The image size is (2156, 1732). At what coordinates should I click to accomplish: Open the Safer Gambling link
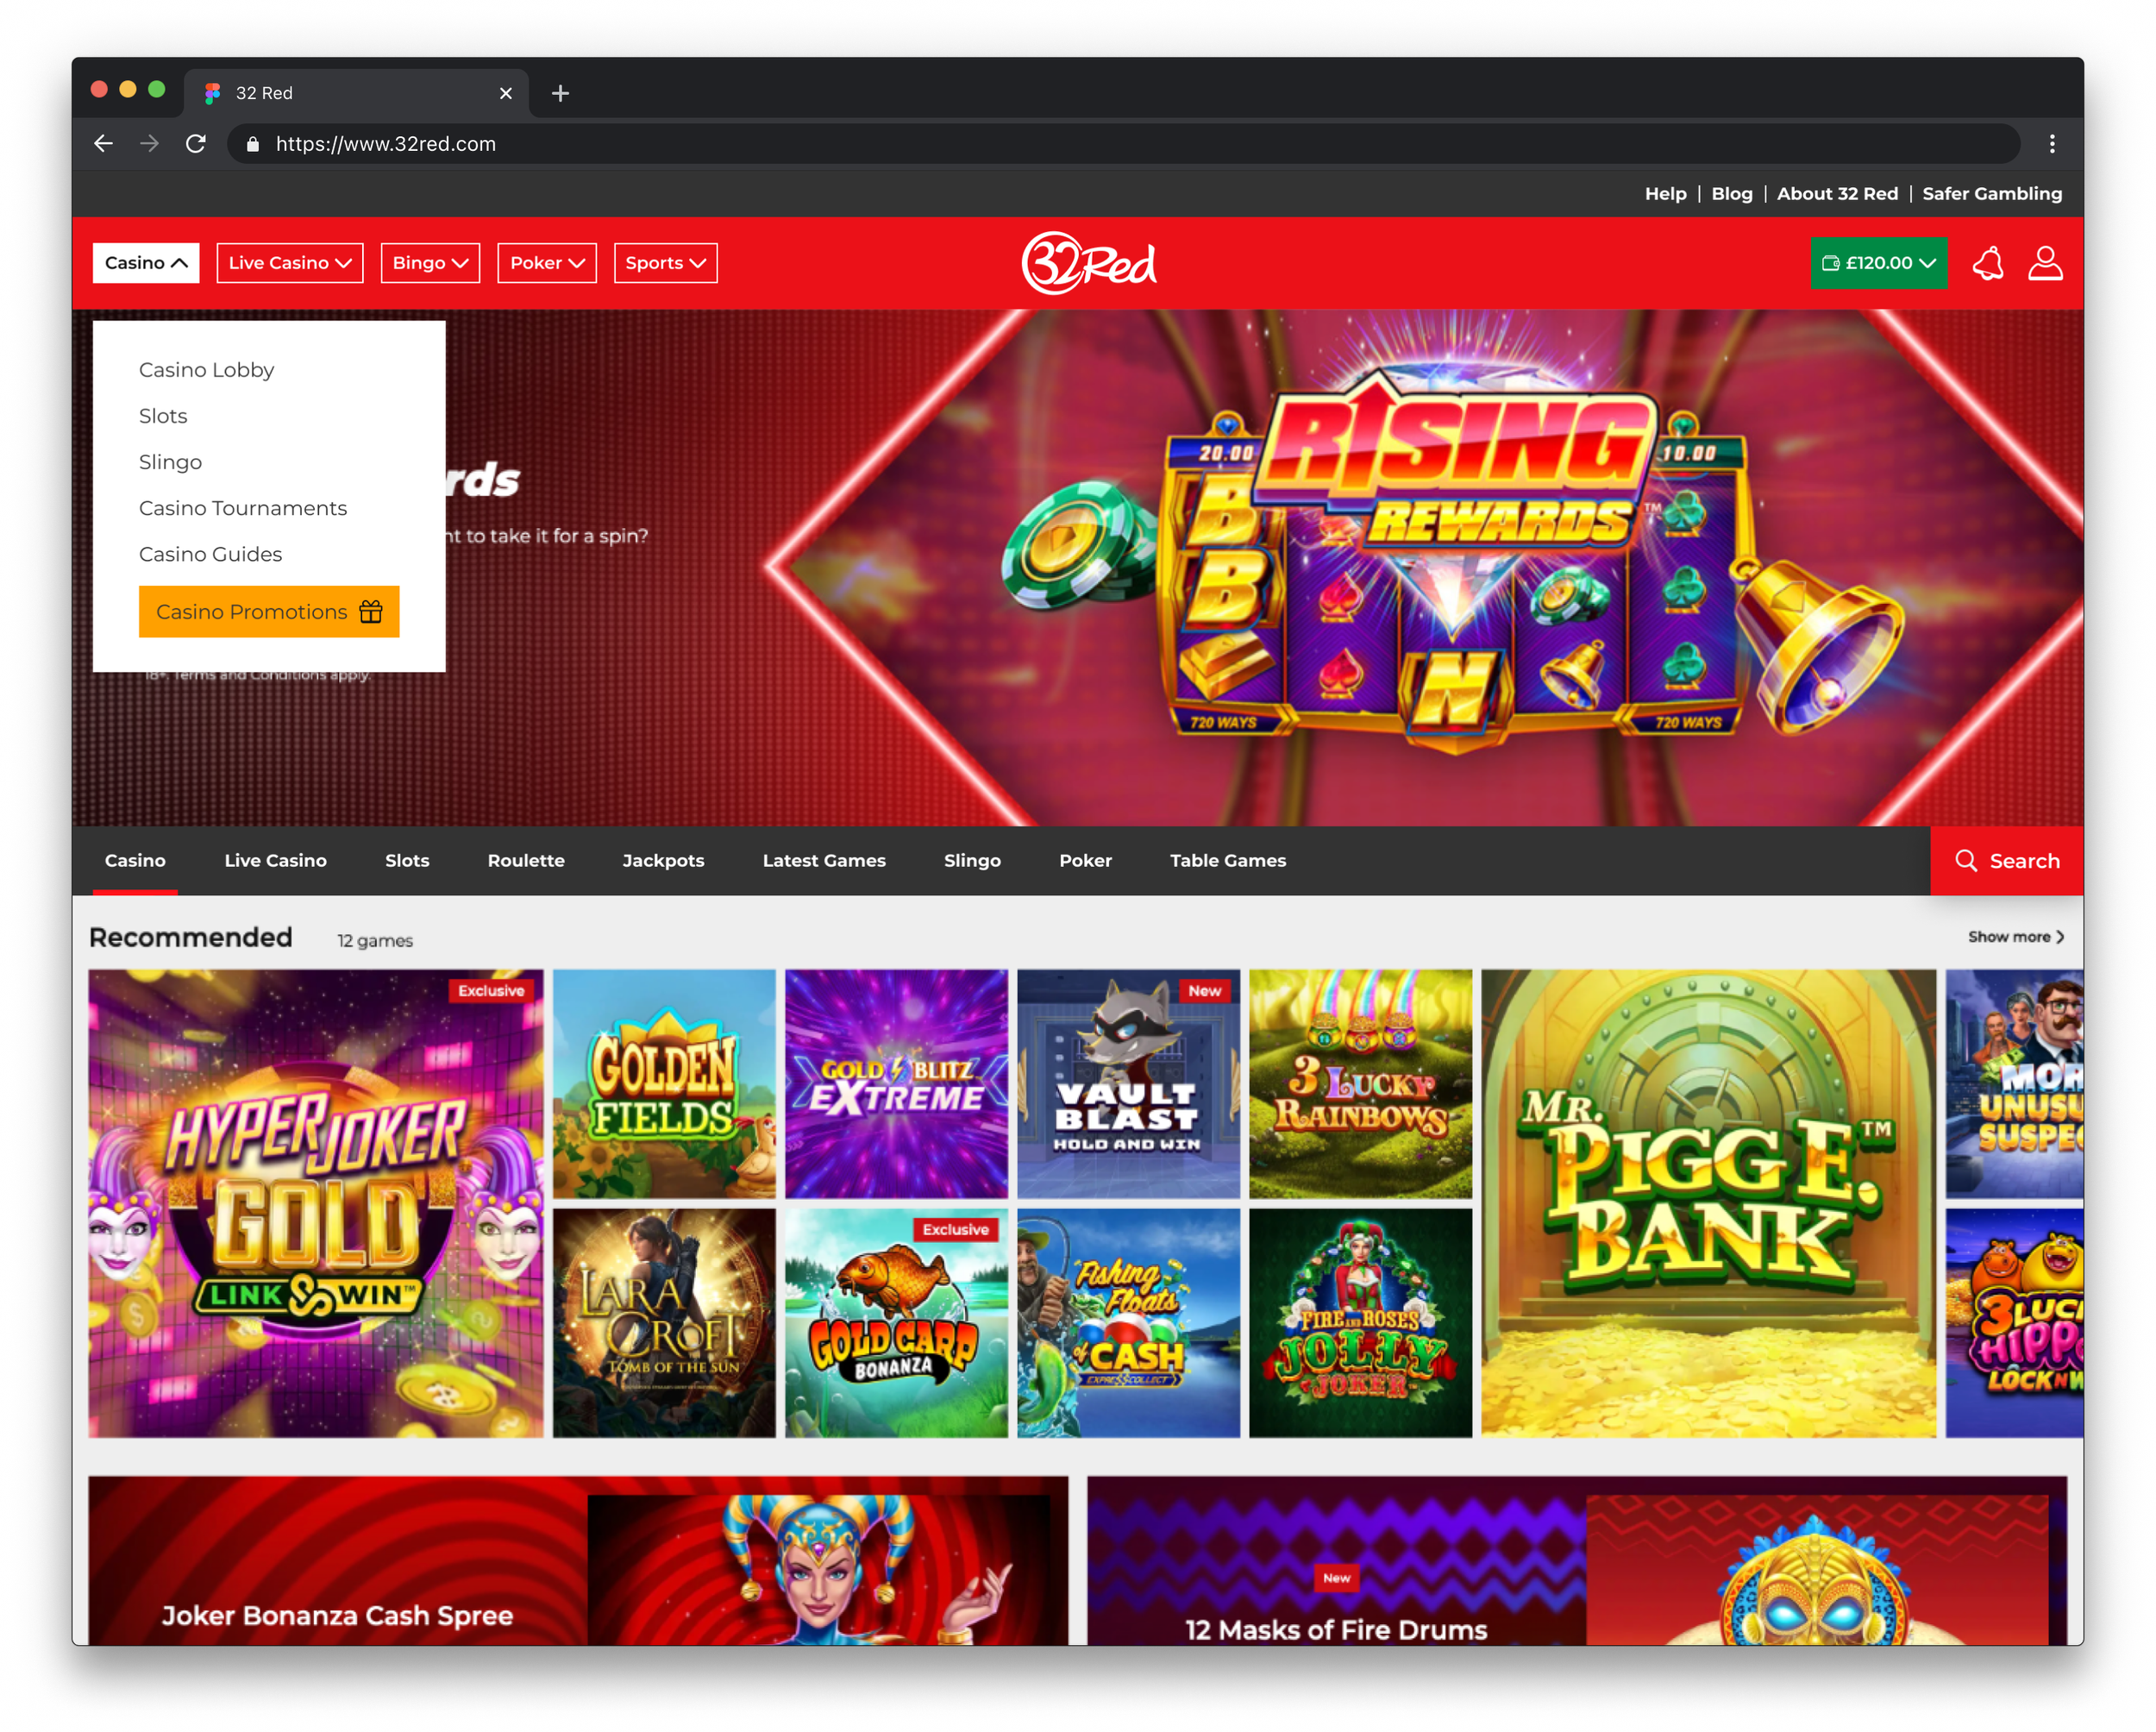click(x=1991, y=194)
